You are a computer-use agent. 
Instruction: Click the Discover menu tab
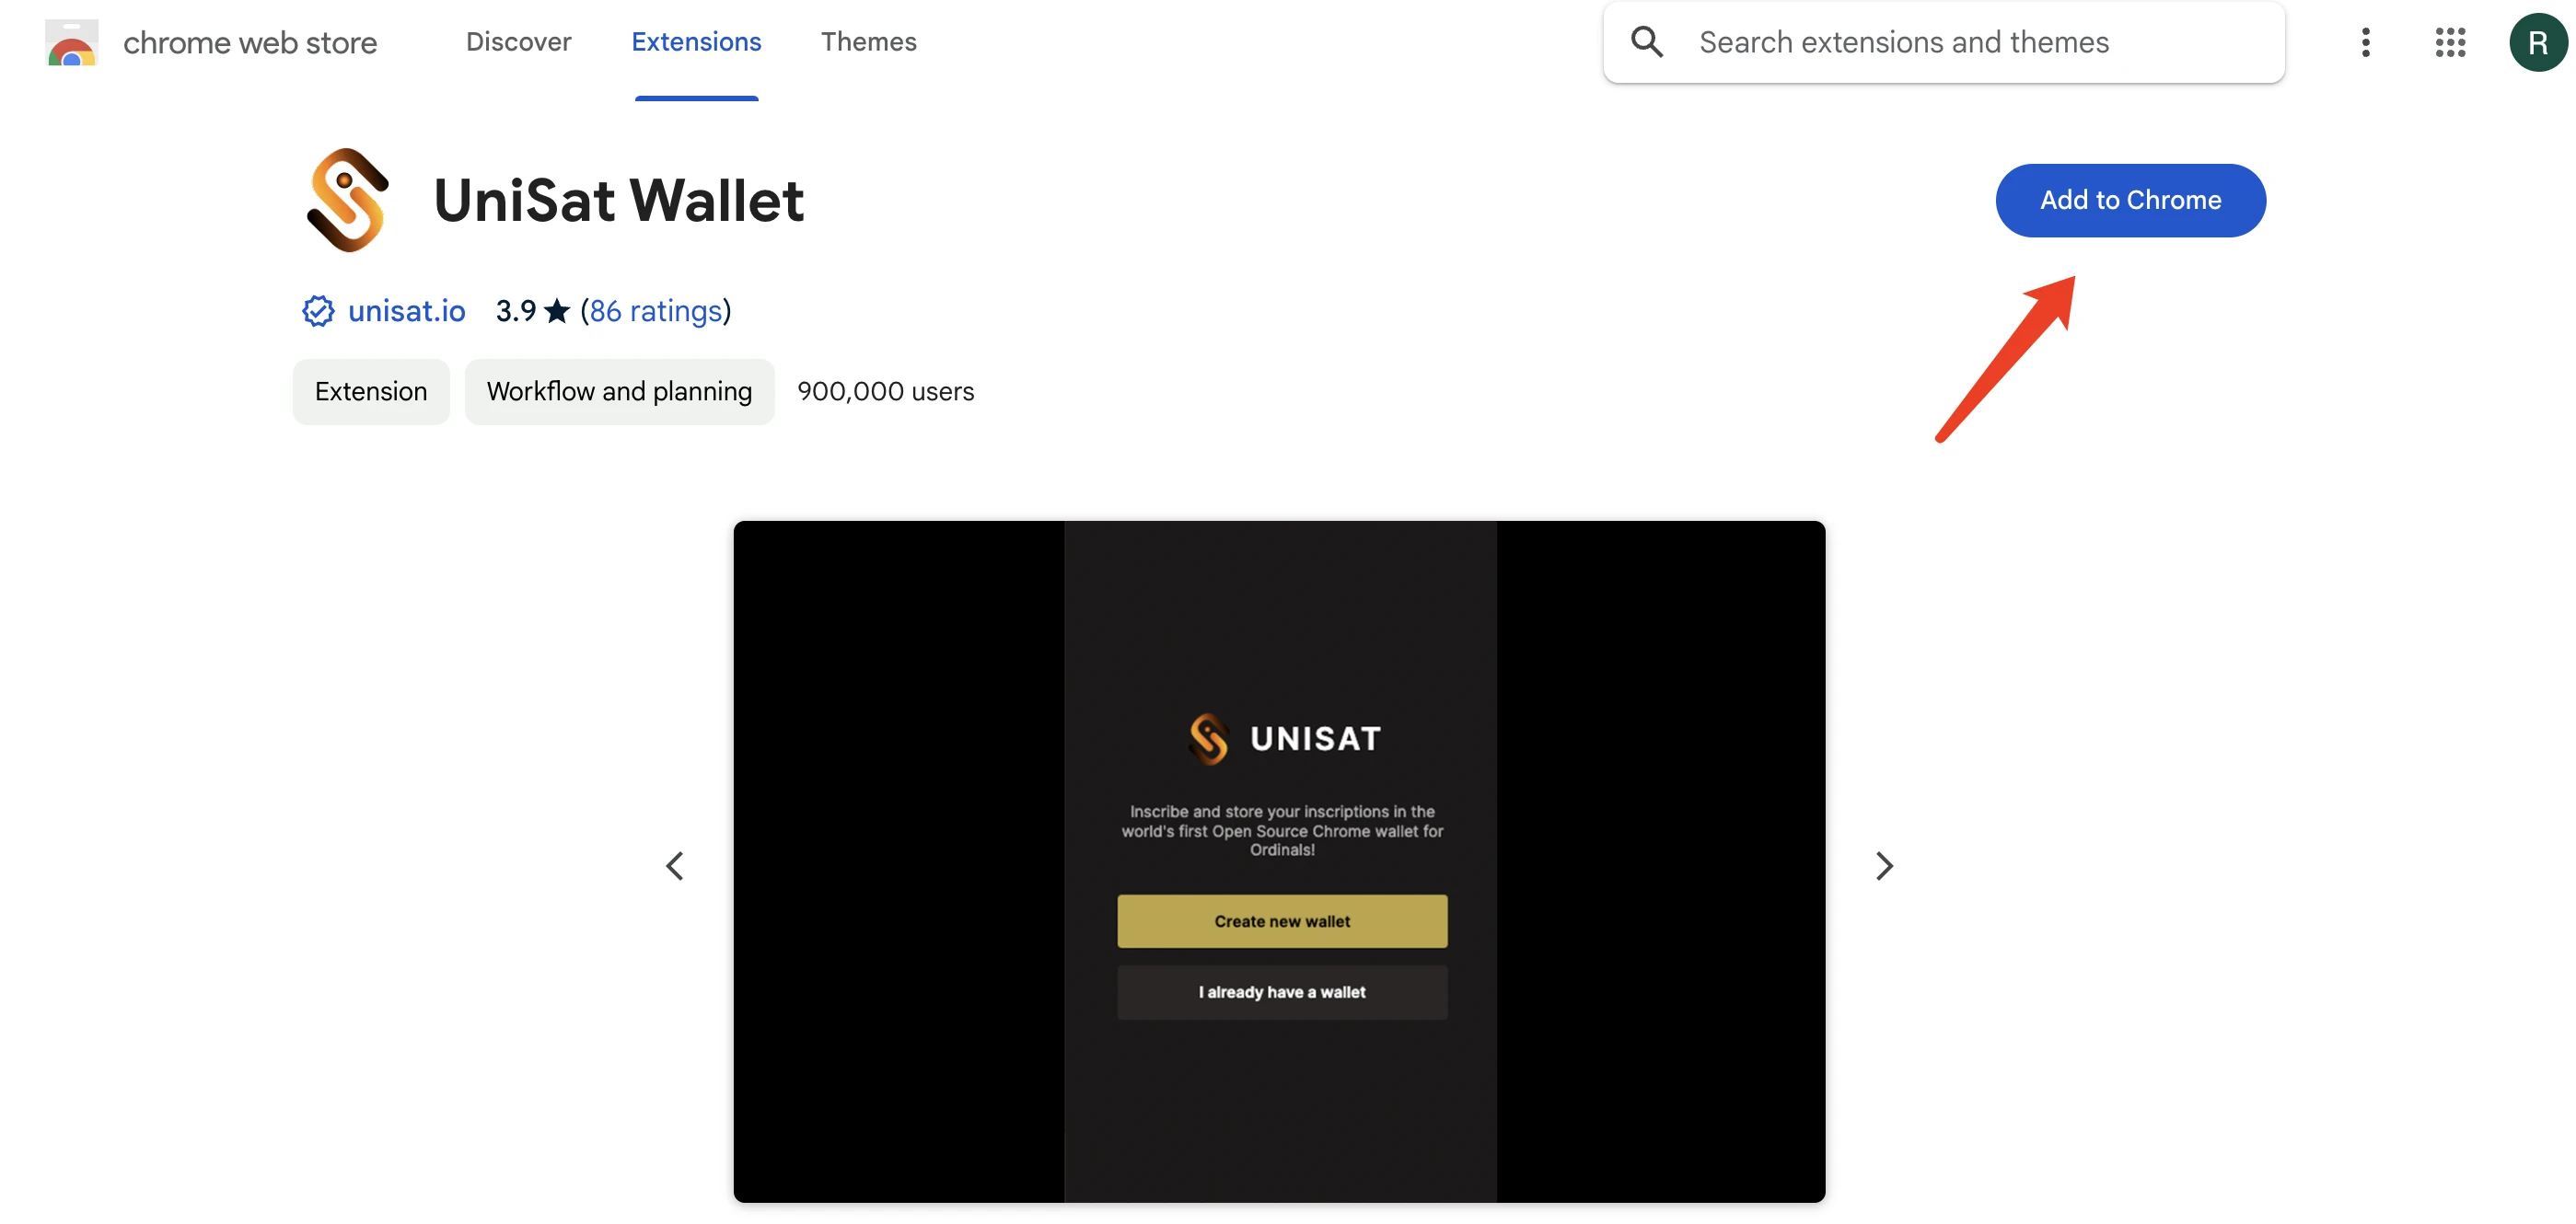click(517, 41)
